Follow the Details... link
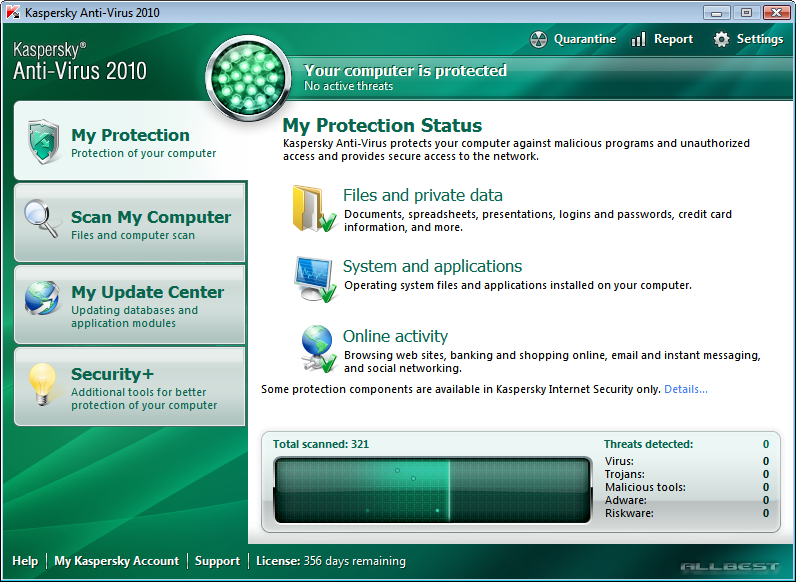796x582 pixels. (x=685, y=389)
